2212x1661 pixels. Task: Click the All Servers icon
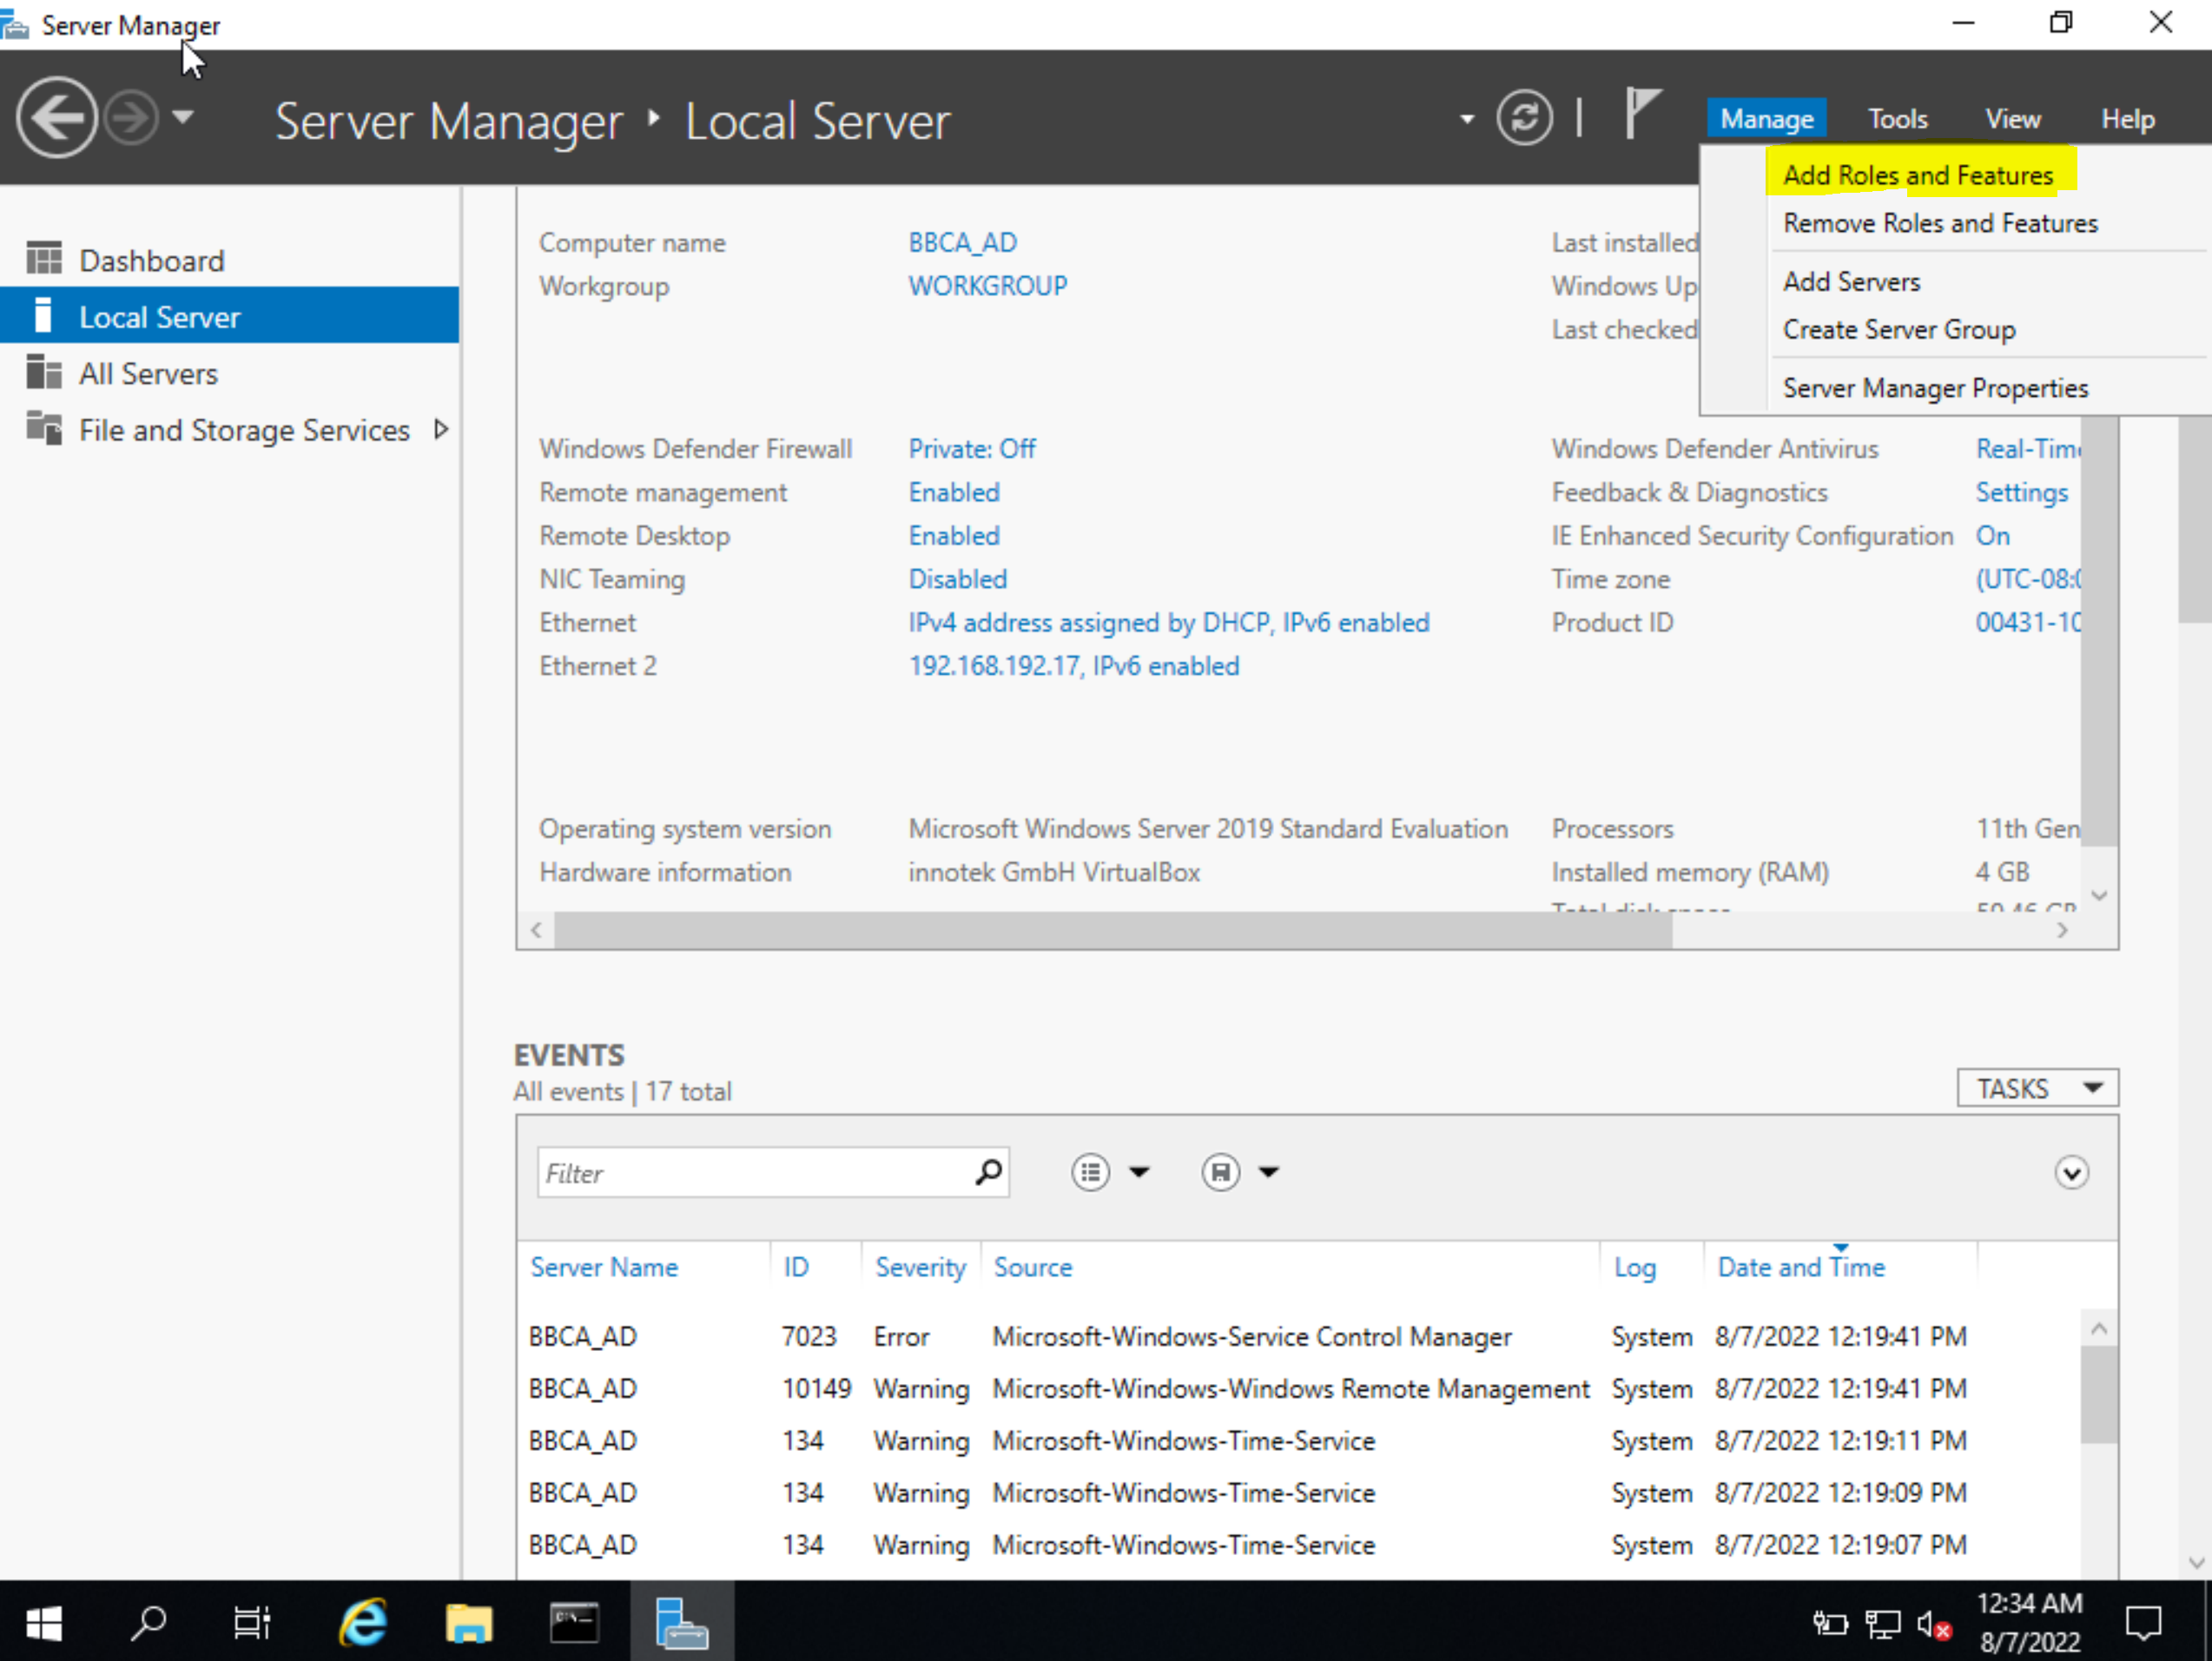(43, 372)
